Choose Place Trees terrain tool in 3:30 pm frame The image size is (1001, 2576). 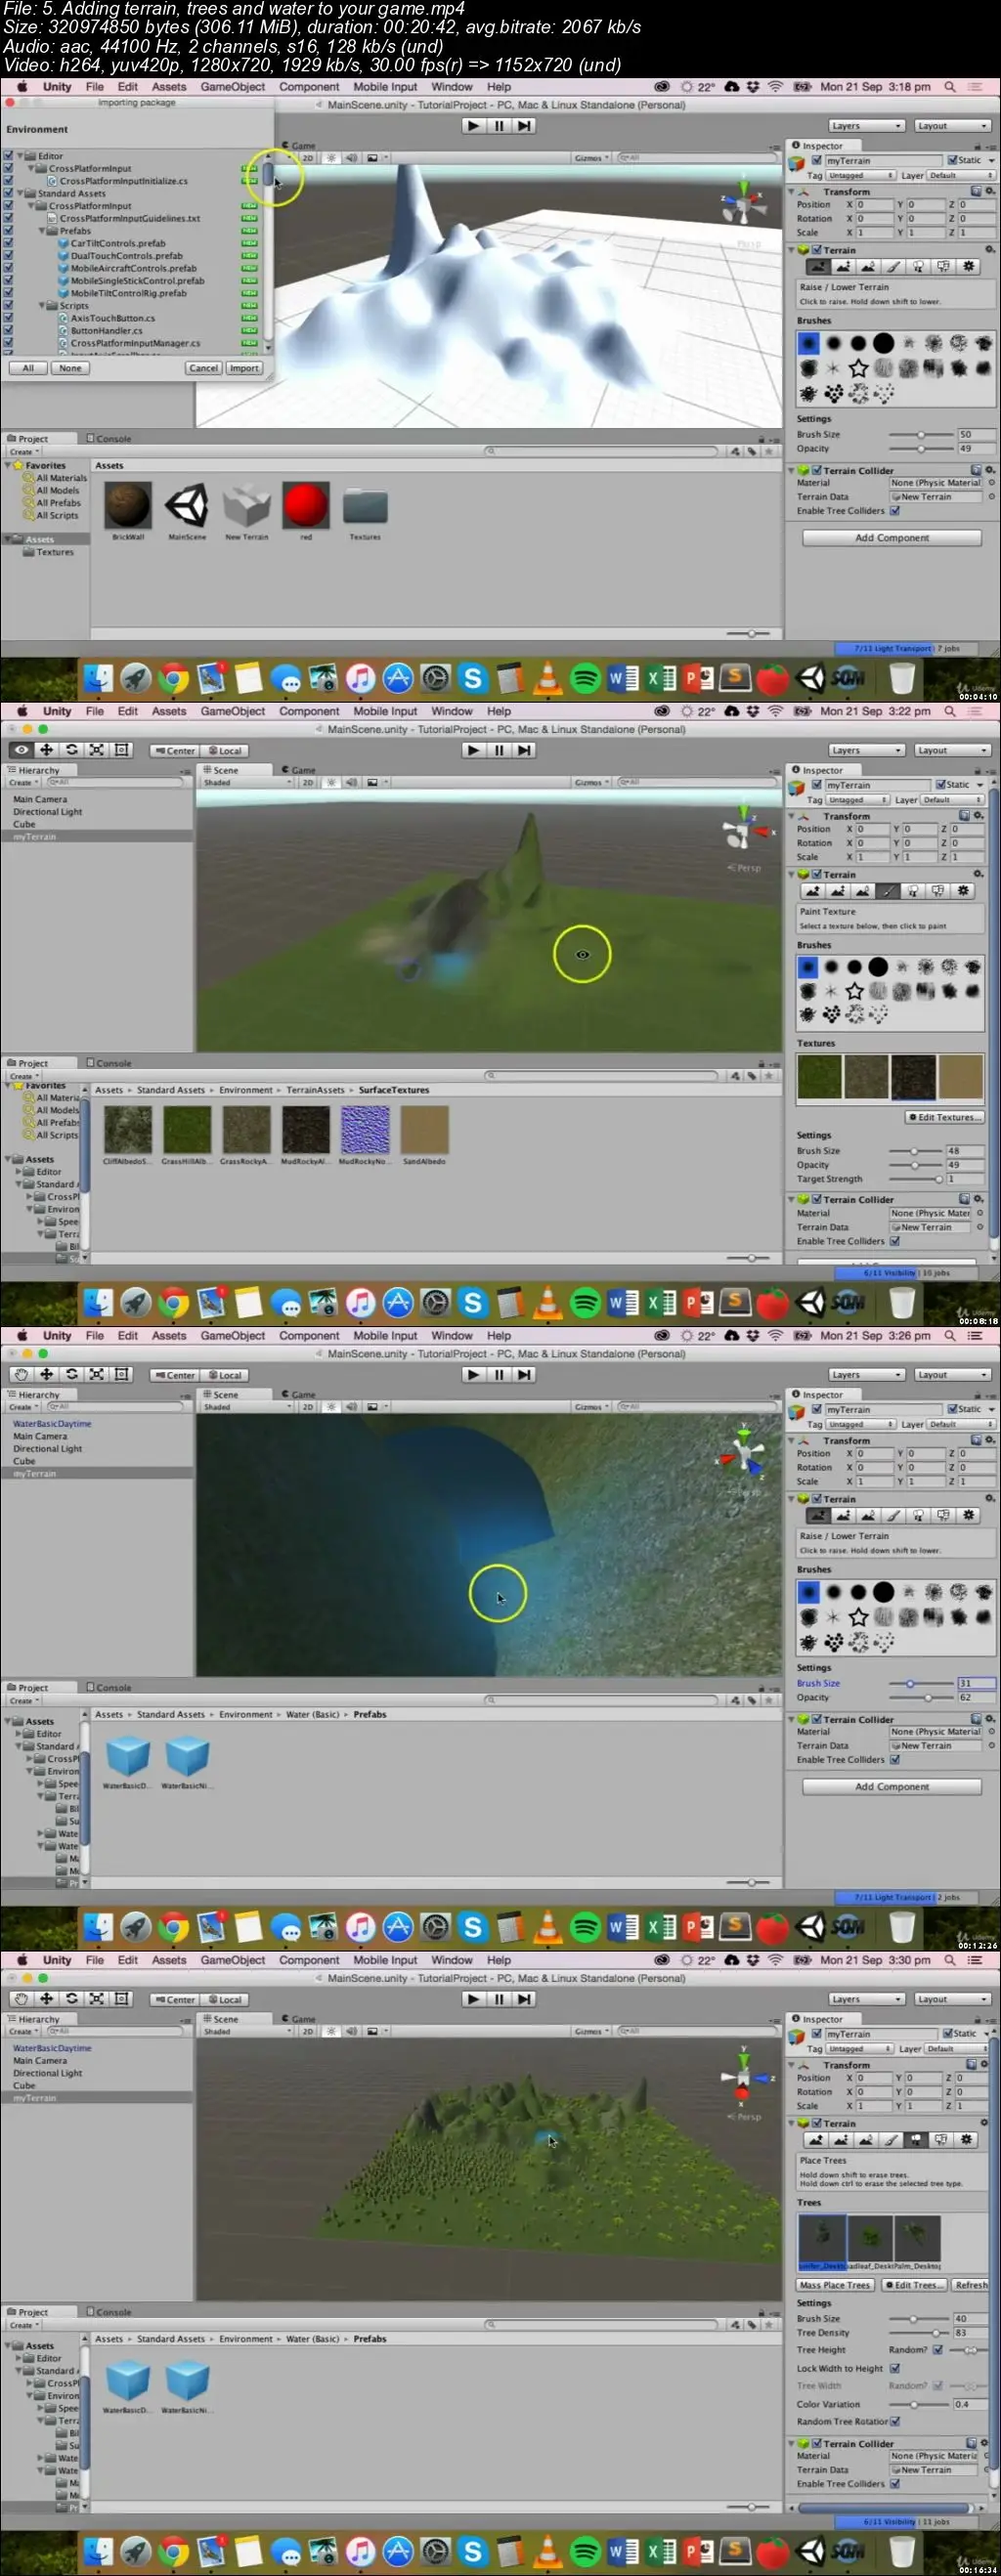(x=916, y=2140)
